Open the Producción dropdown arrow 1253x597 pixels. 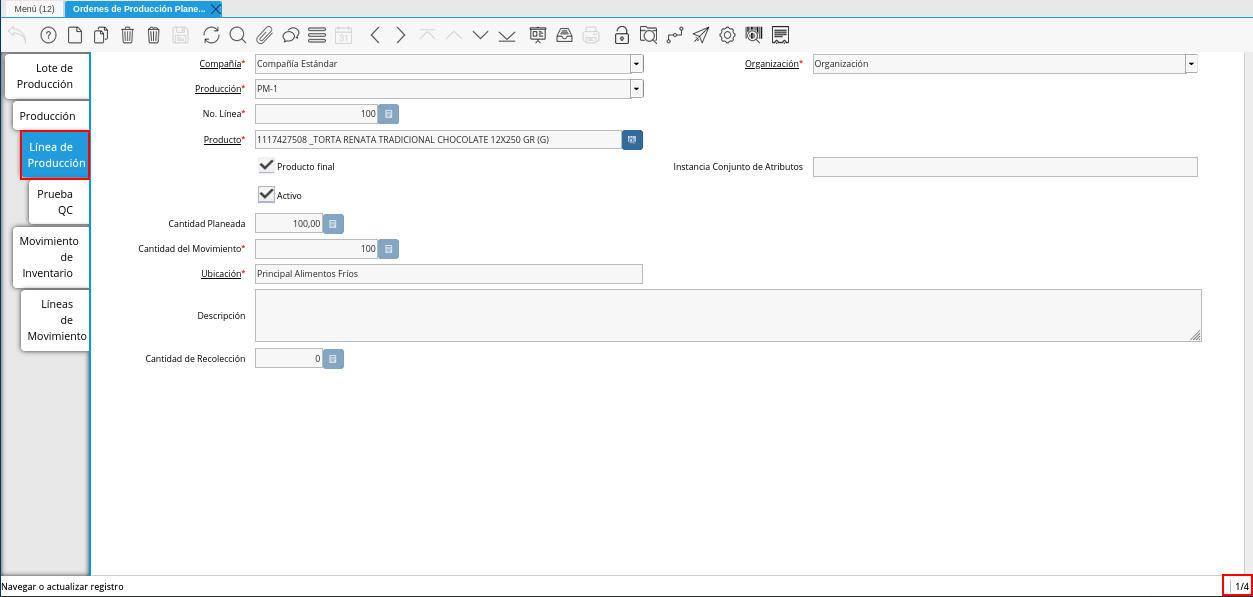point(636,89)
